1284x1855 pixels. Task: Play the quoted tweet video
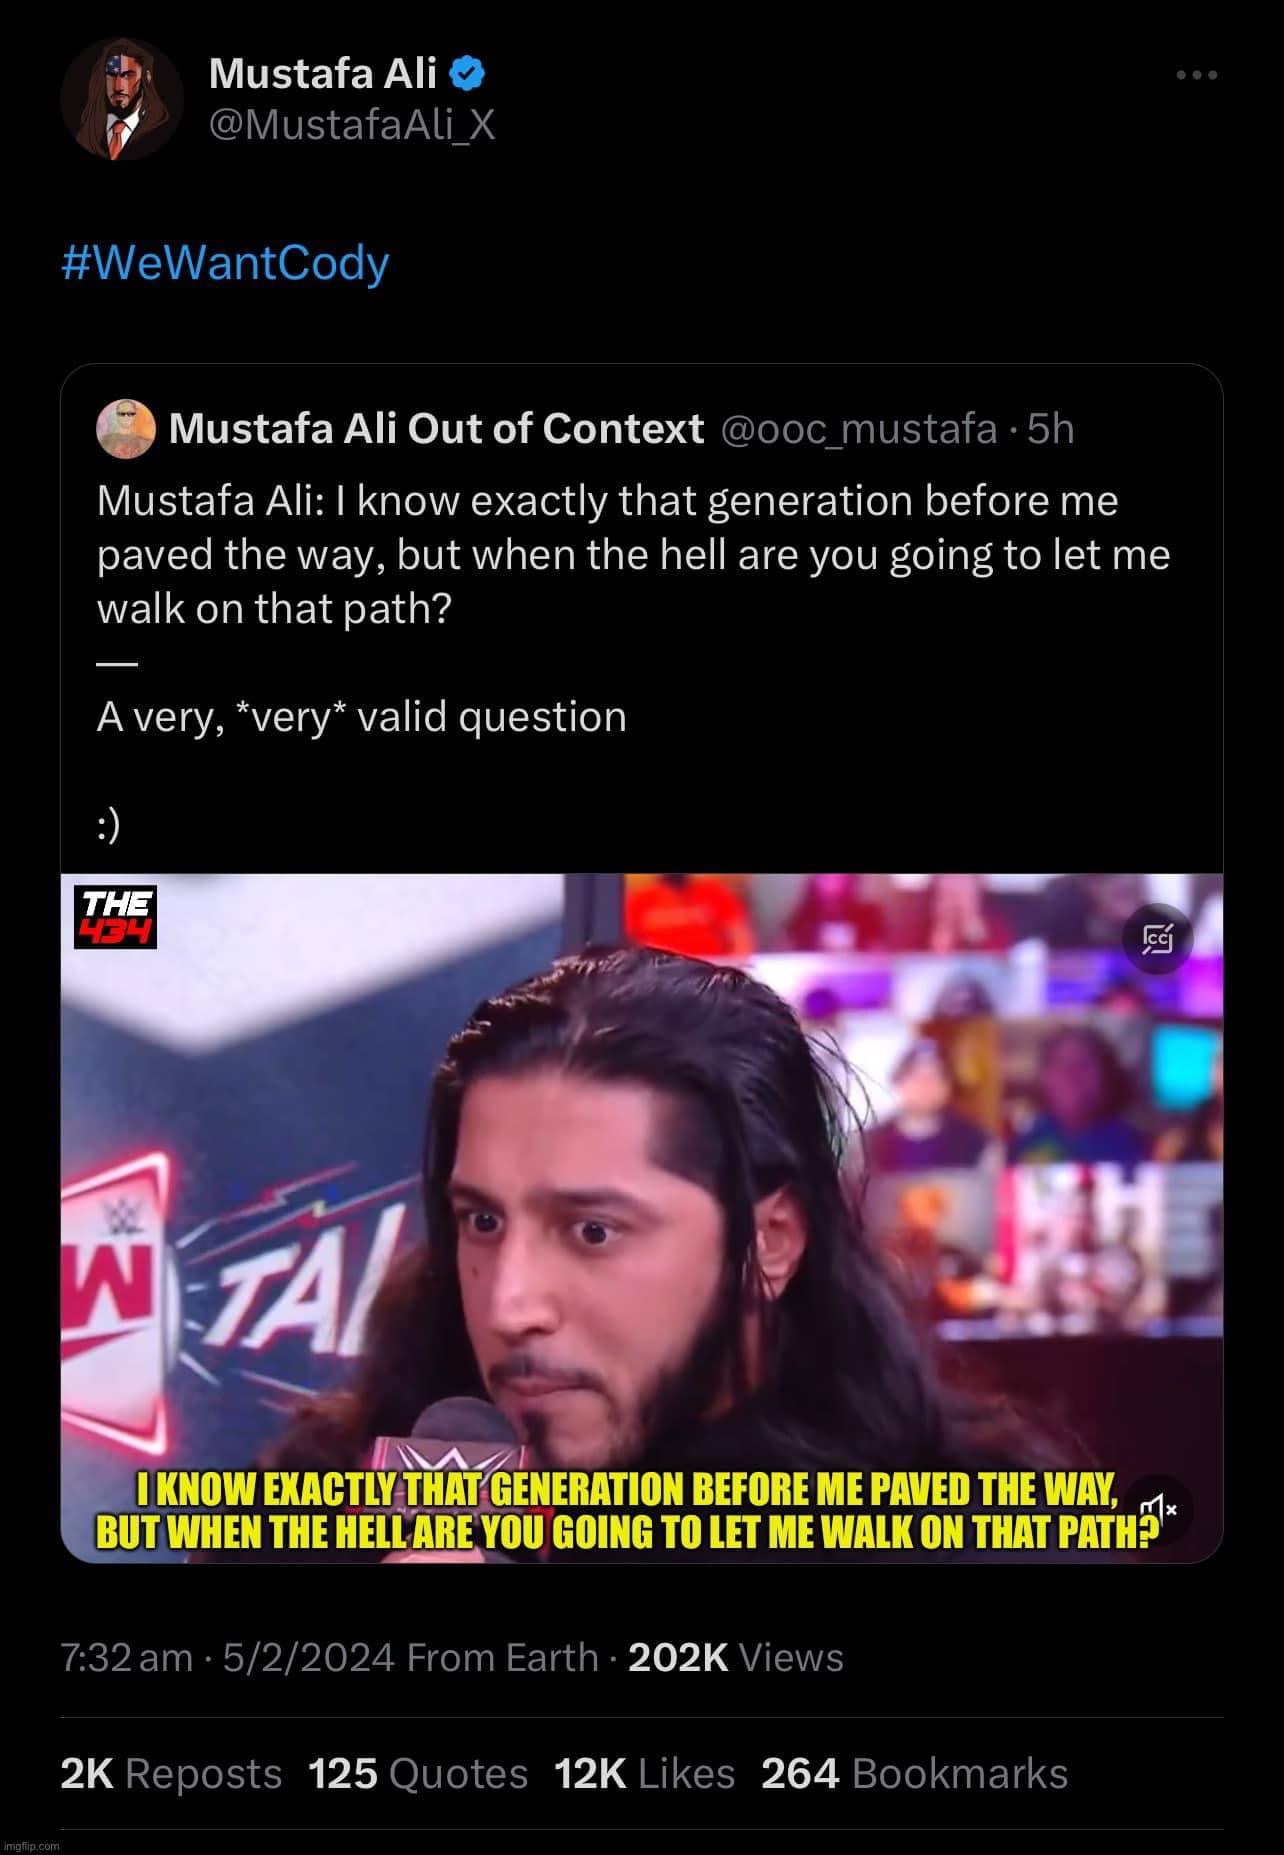click(x=642, y=1217)
